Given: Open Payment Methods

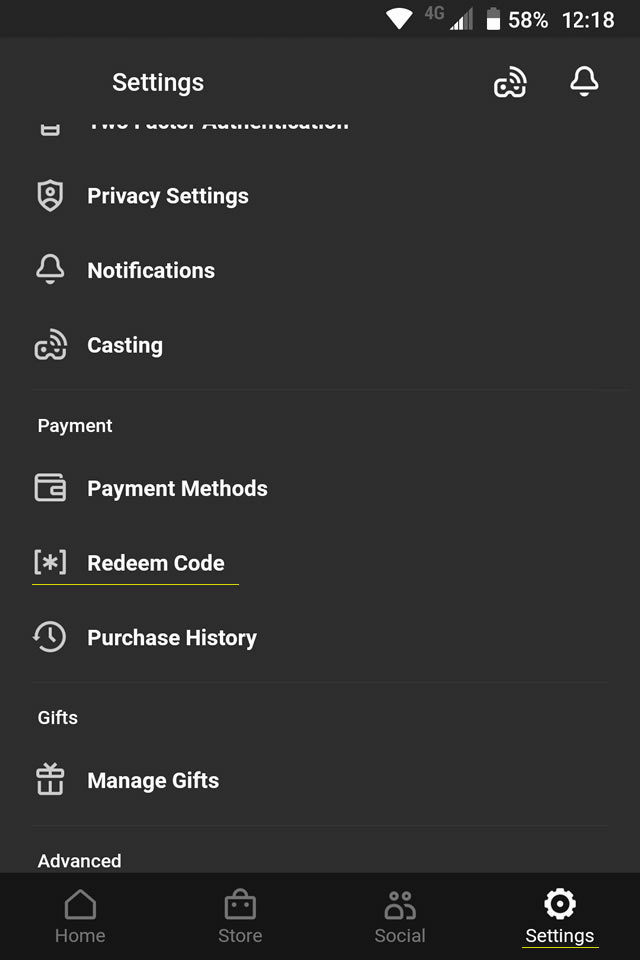Looking at the screenshot, I should click(320, 488).
